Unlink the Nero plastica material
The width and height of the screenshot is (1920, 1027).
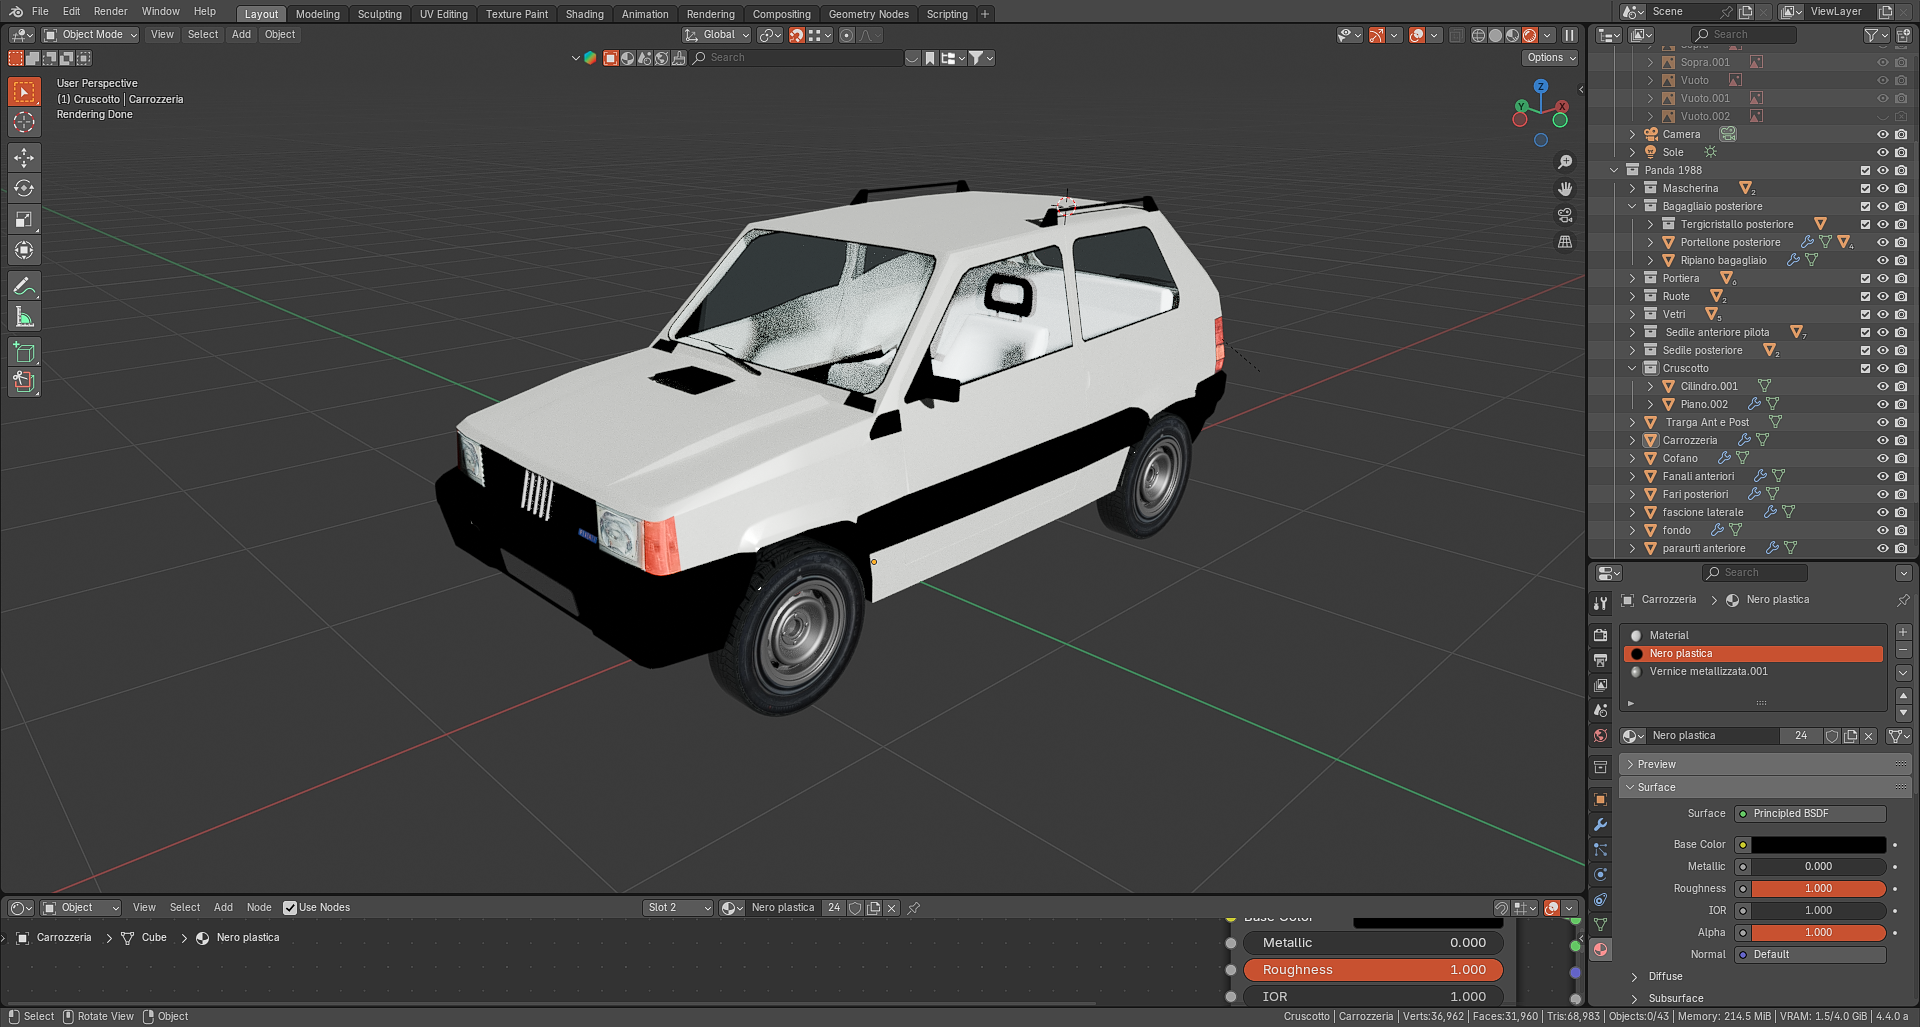[1868, 736]
